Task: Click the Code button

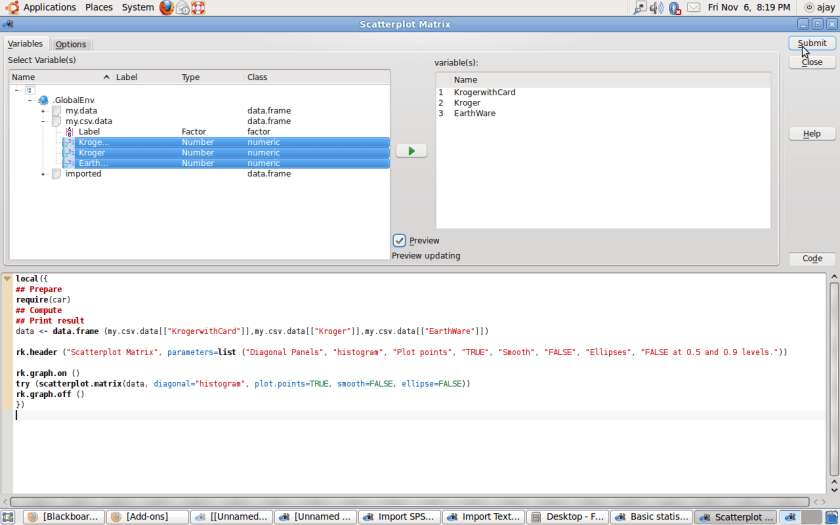Action: pyautogui.click(x=811, y=259)
